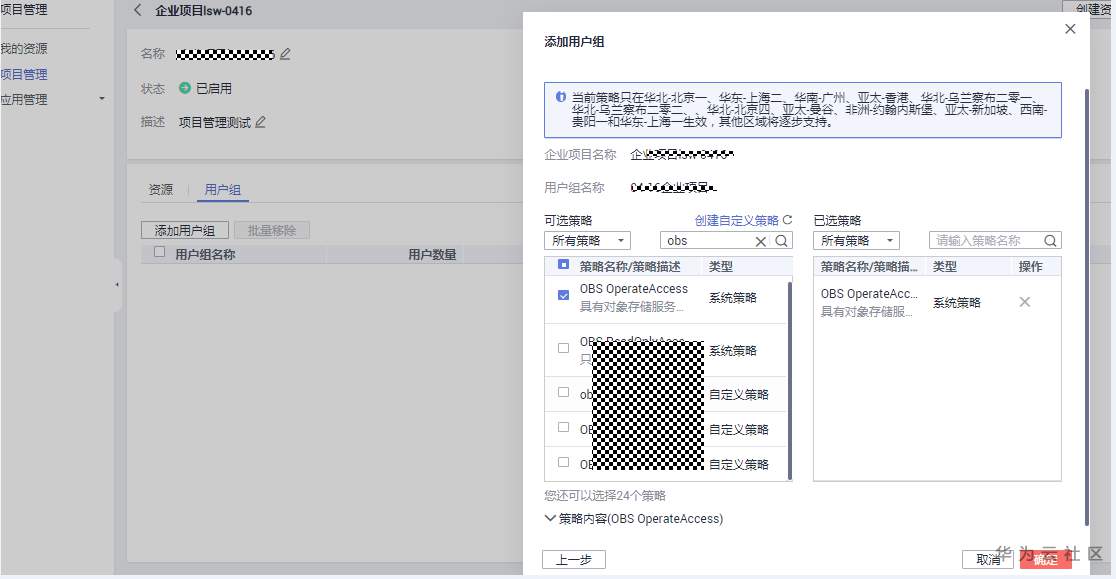Click the 添加用户组 button
The width and height of the screenshot is (1116, 579).
tap(184, 230)
